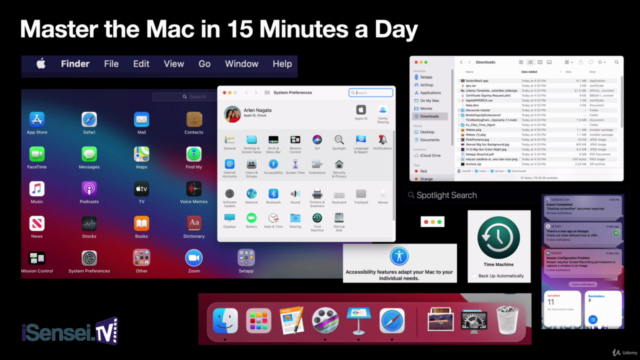
Task: Click Show All grid button in System Preferences
Action: pos(267,93)
